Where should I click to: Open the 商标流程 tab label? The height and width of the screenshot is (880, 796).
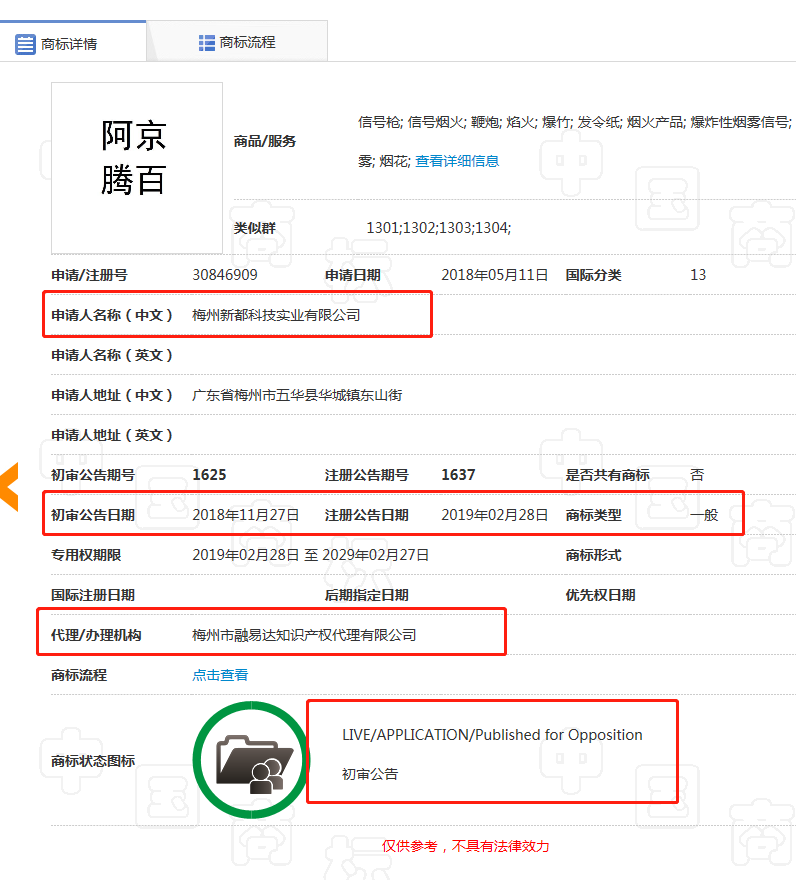click(x=247, y=42)
